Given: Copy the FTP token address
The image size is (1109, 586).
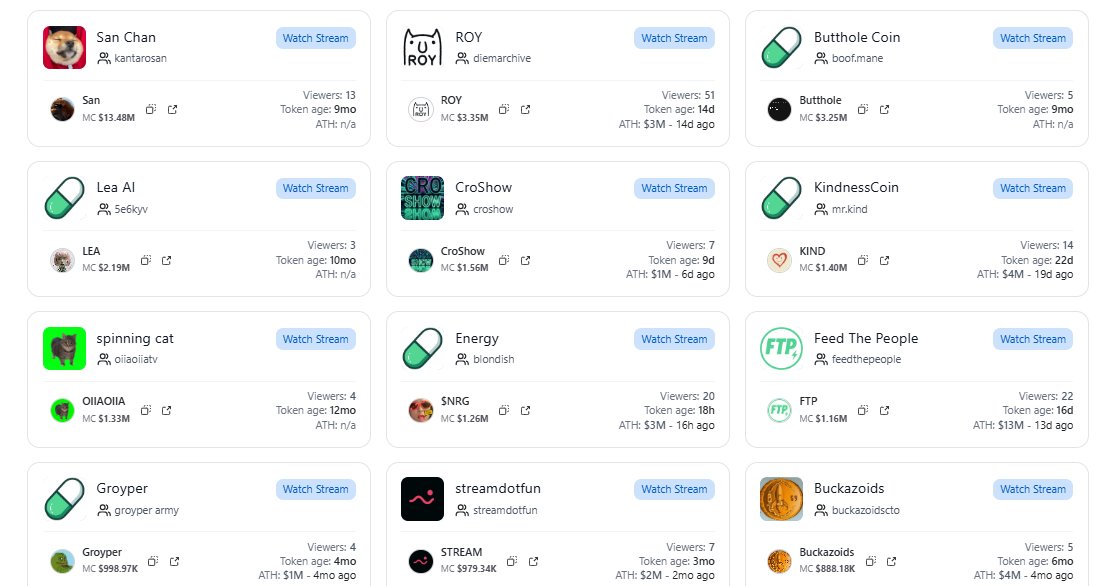Looking at the screenshot, I should click(x=862, y=410).
